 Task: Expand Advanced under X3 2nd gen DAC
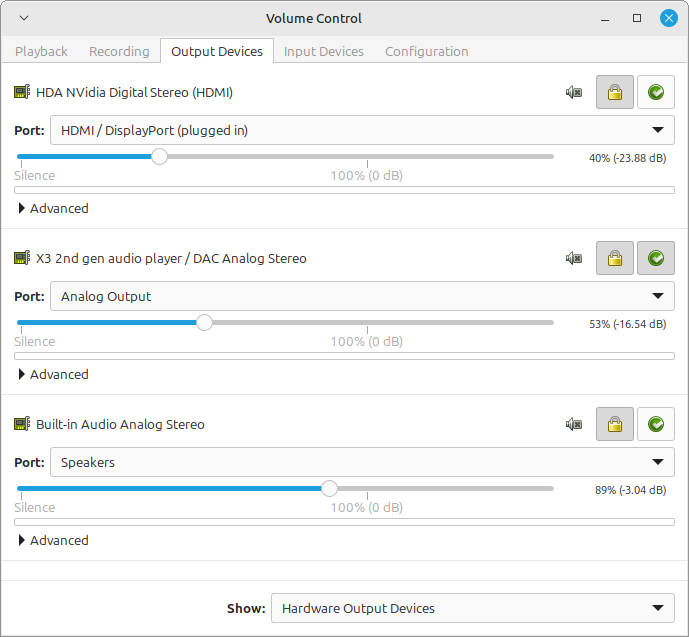[53, 374]
